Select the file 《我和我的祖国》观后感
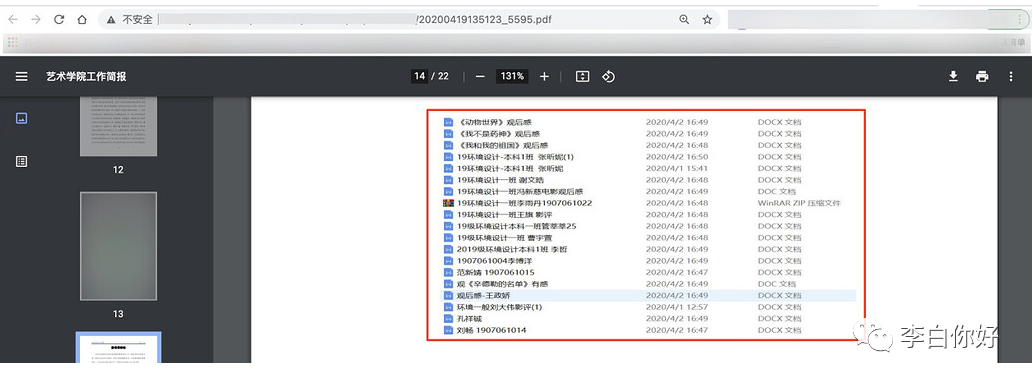Image resolution: width=1033 pixels, height=382 pixels. (x=503, y=145)
